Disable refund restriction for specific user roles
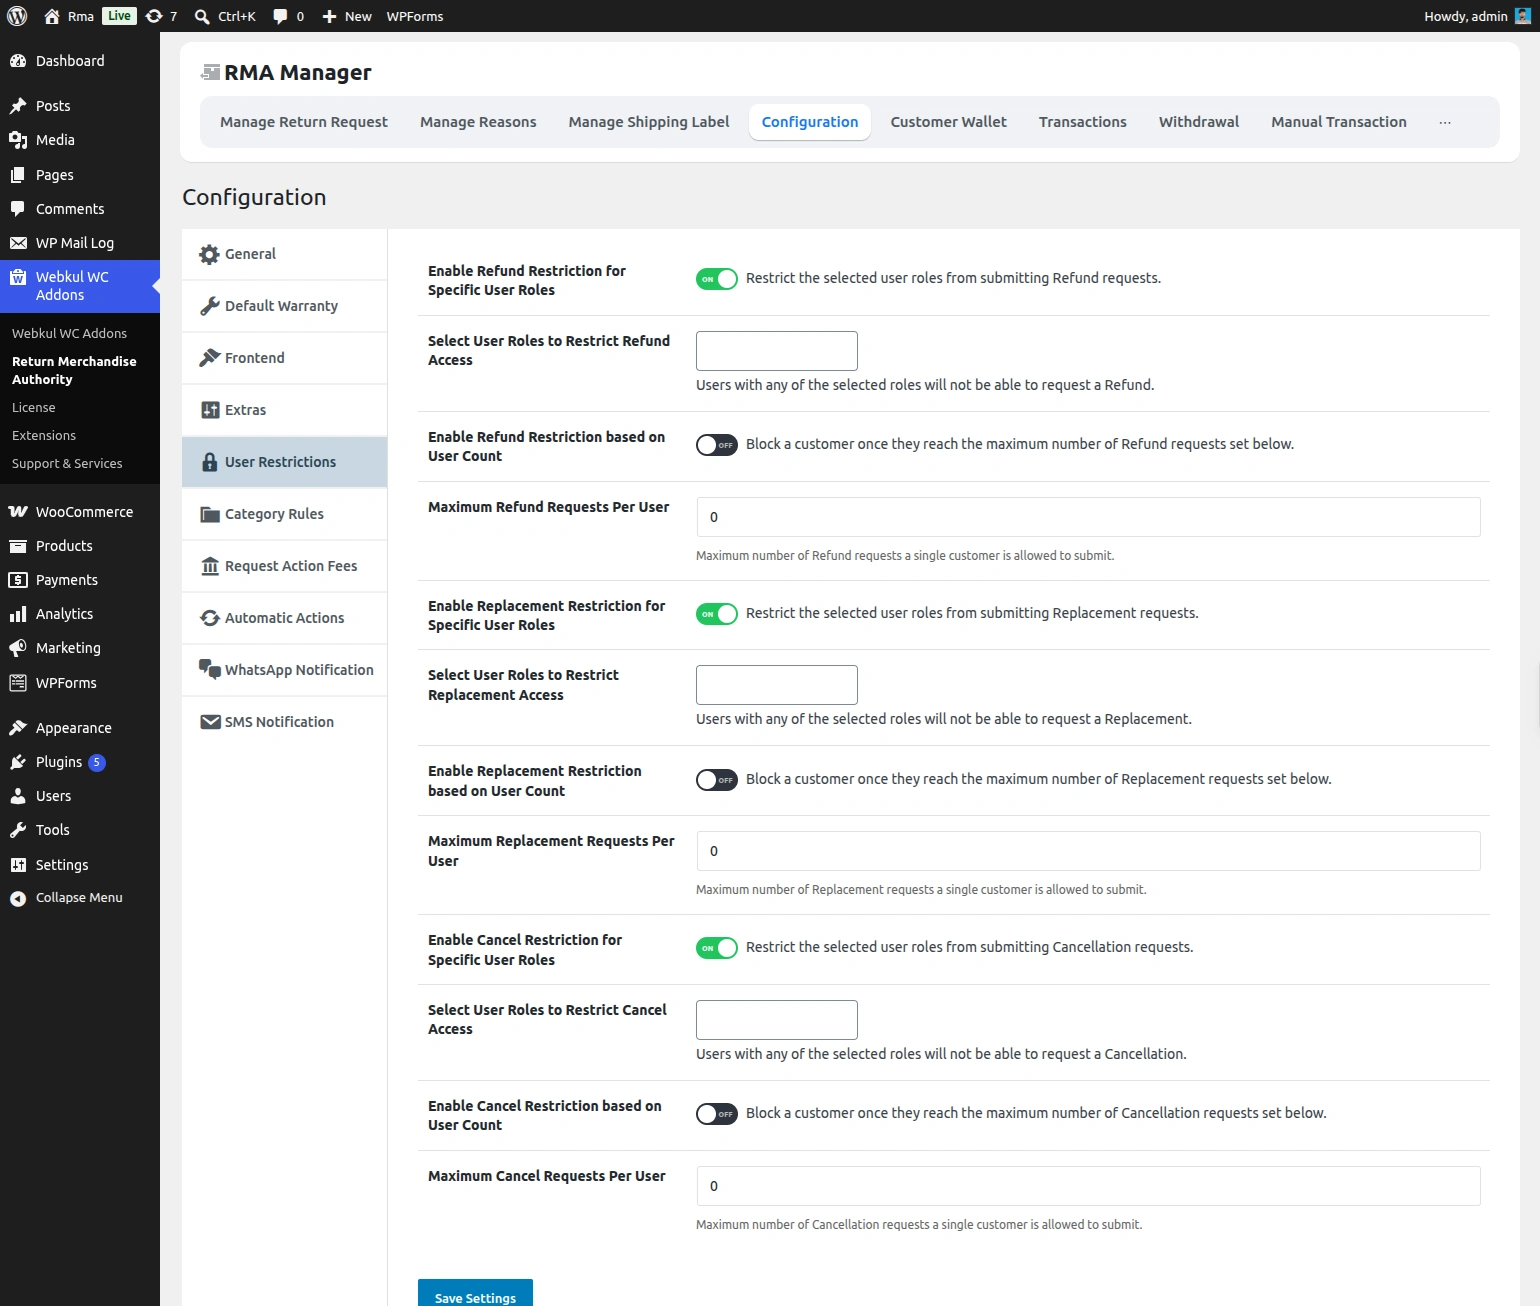 pyautogui.click(x=717, y=279)
